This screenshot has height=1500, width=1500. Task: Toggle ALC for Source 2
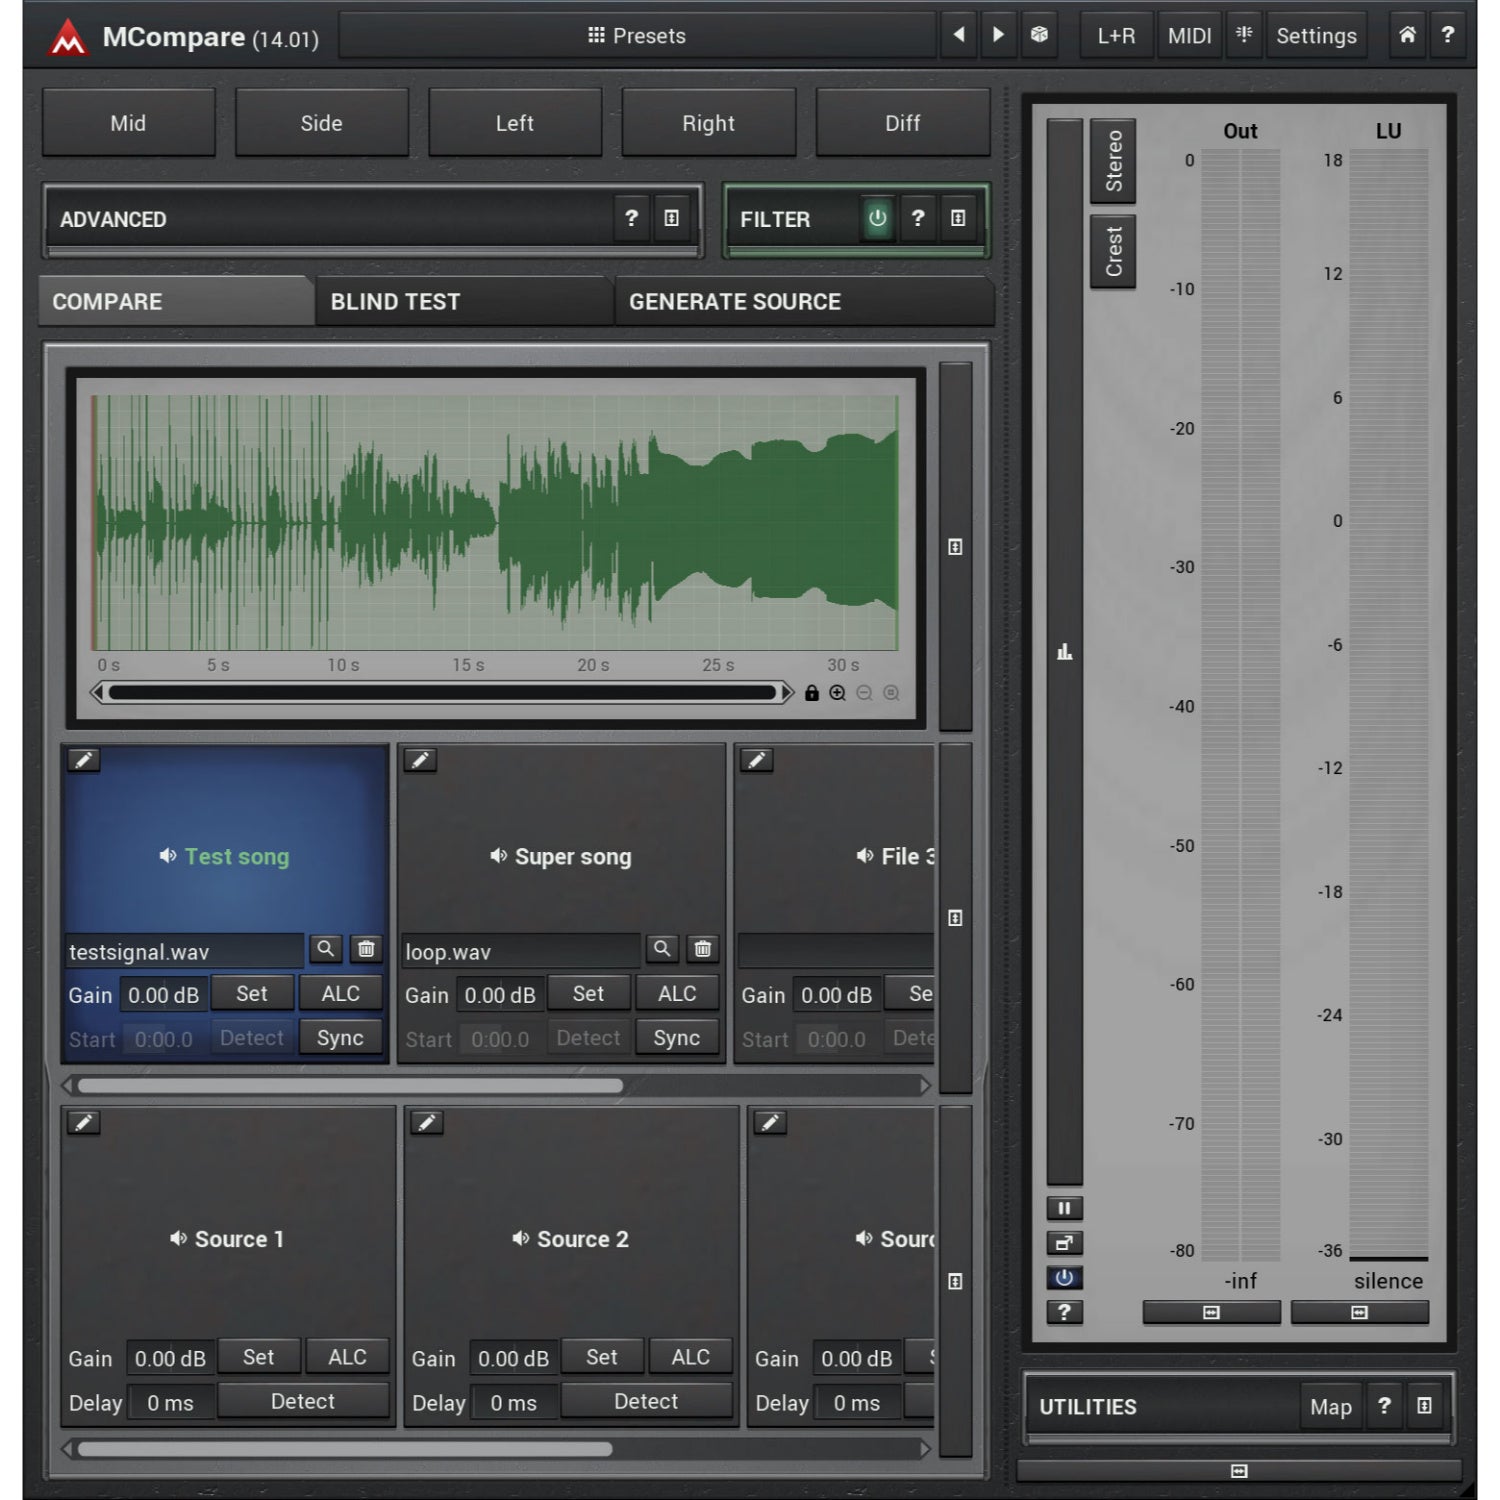(691, 1357)
